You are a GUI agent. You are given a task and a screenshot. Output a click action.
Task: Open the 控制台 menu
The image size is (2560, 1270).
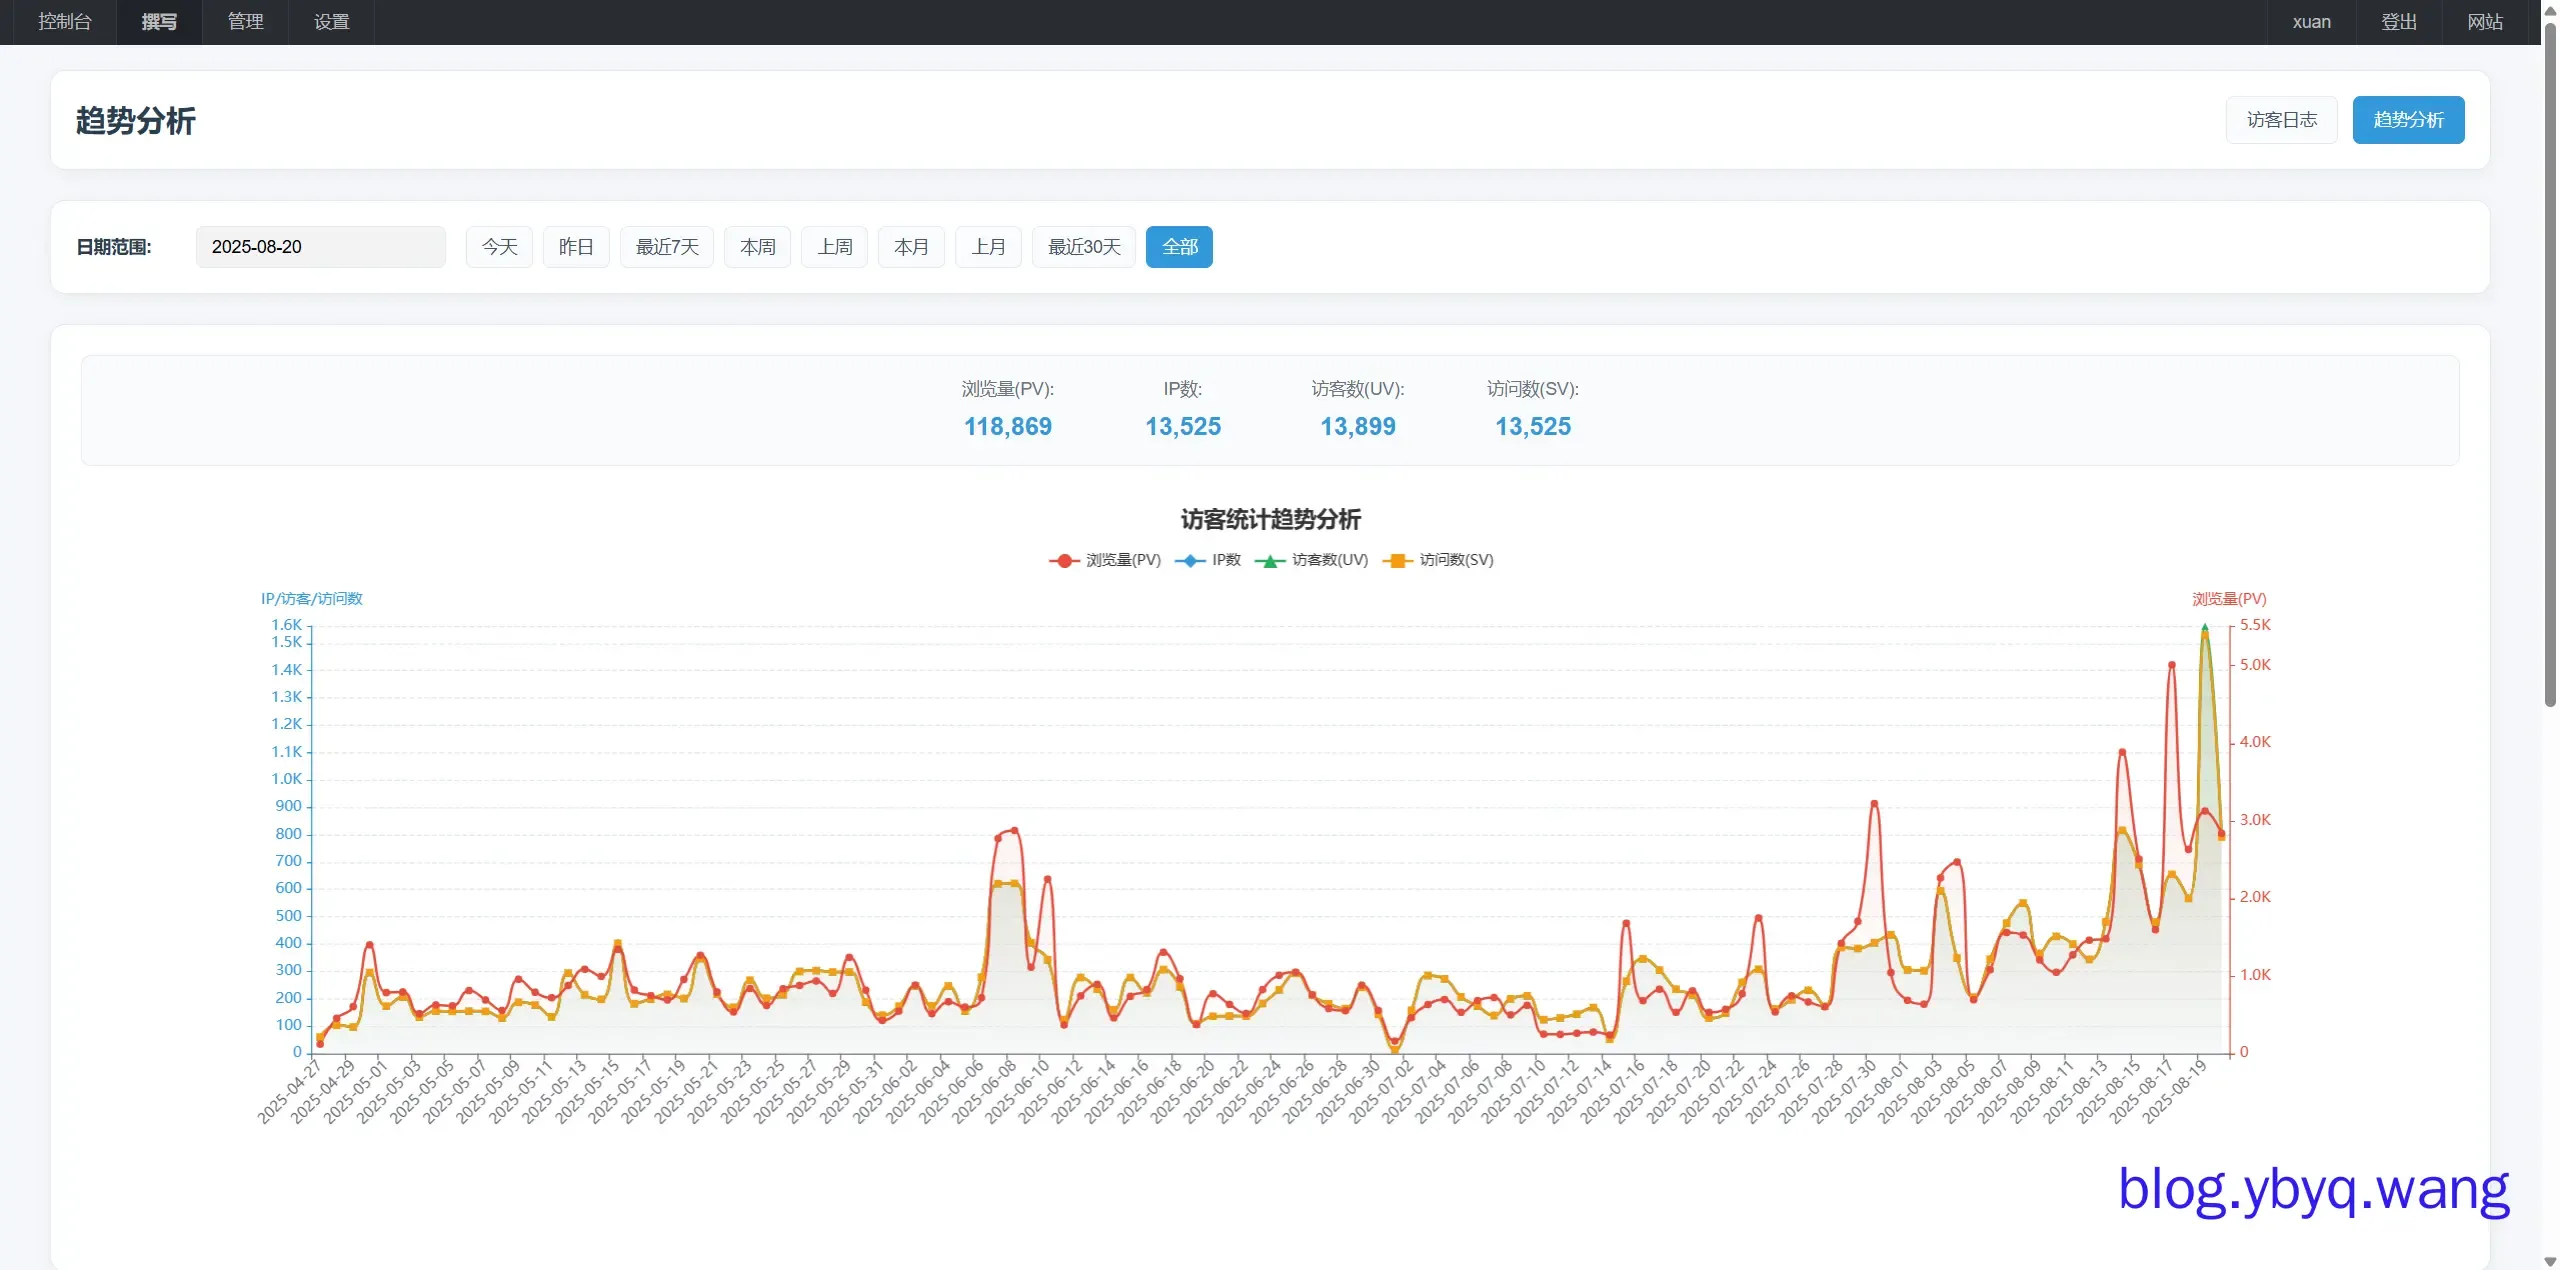point(64,22)
